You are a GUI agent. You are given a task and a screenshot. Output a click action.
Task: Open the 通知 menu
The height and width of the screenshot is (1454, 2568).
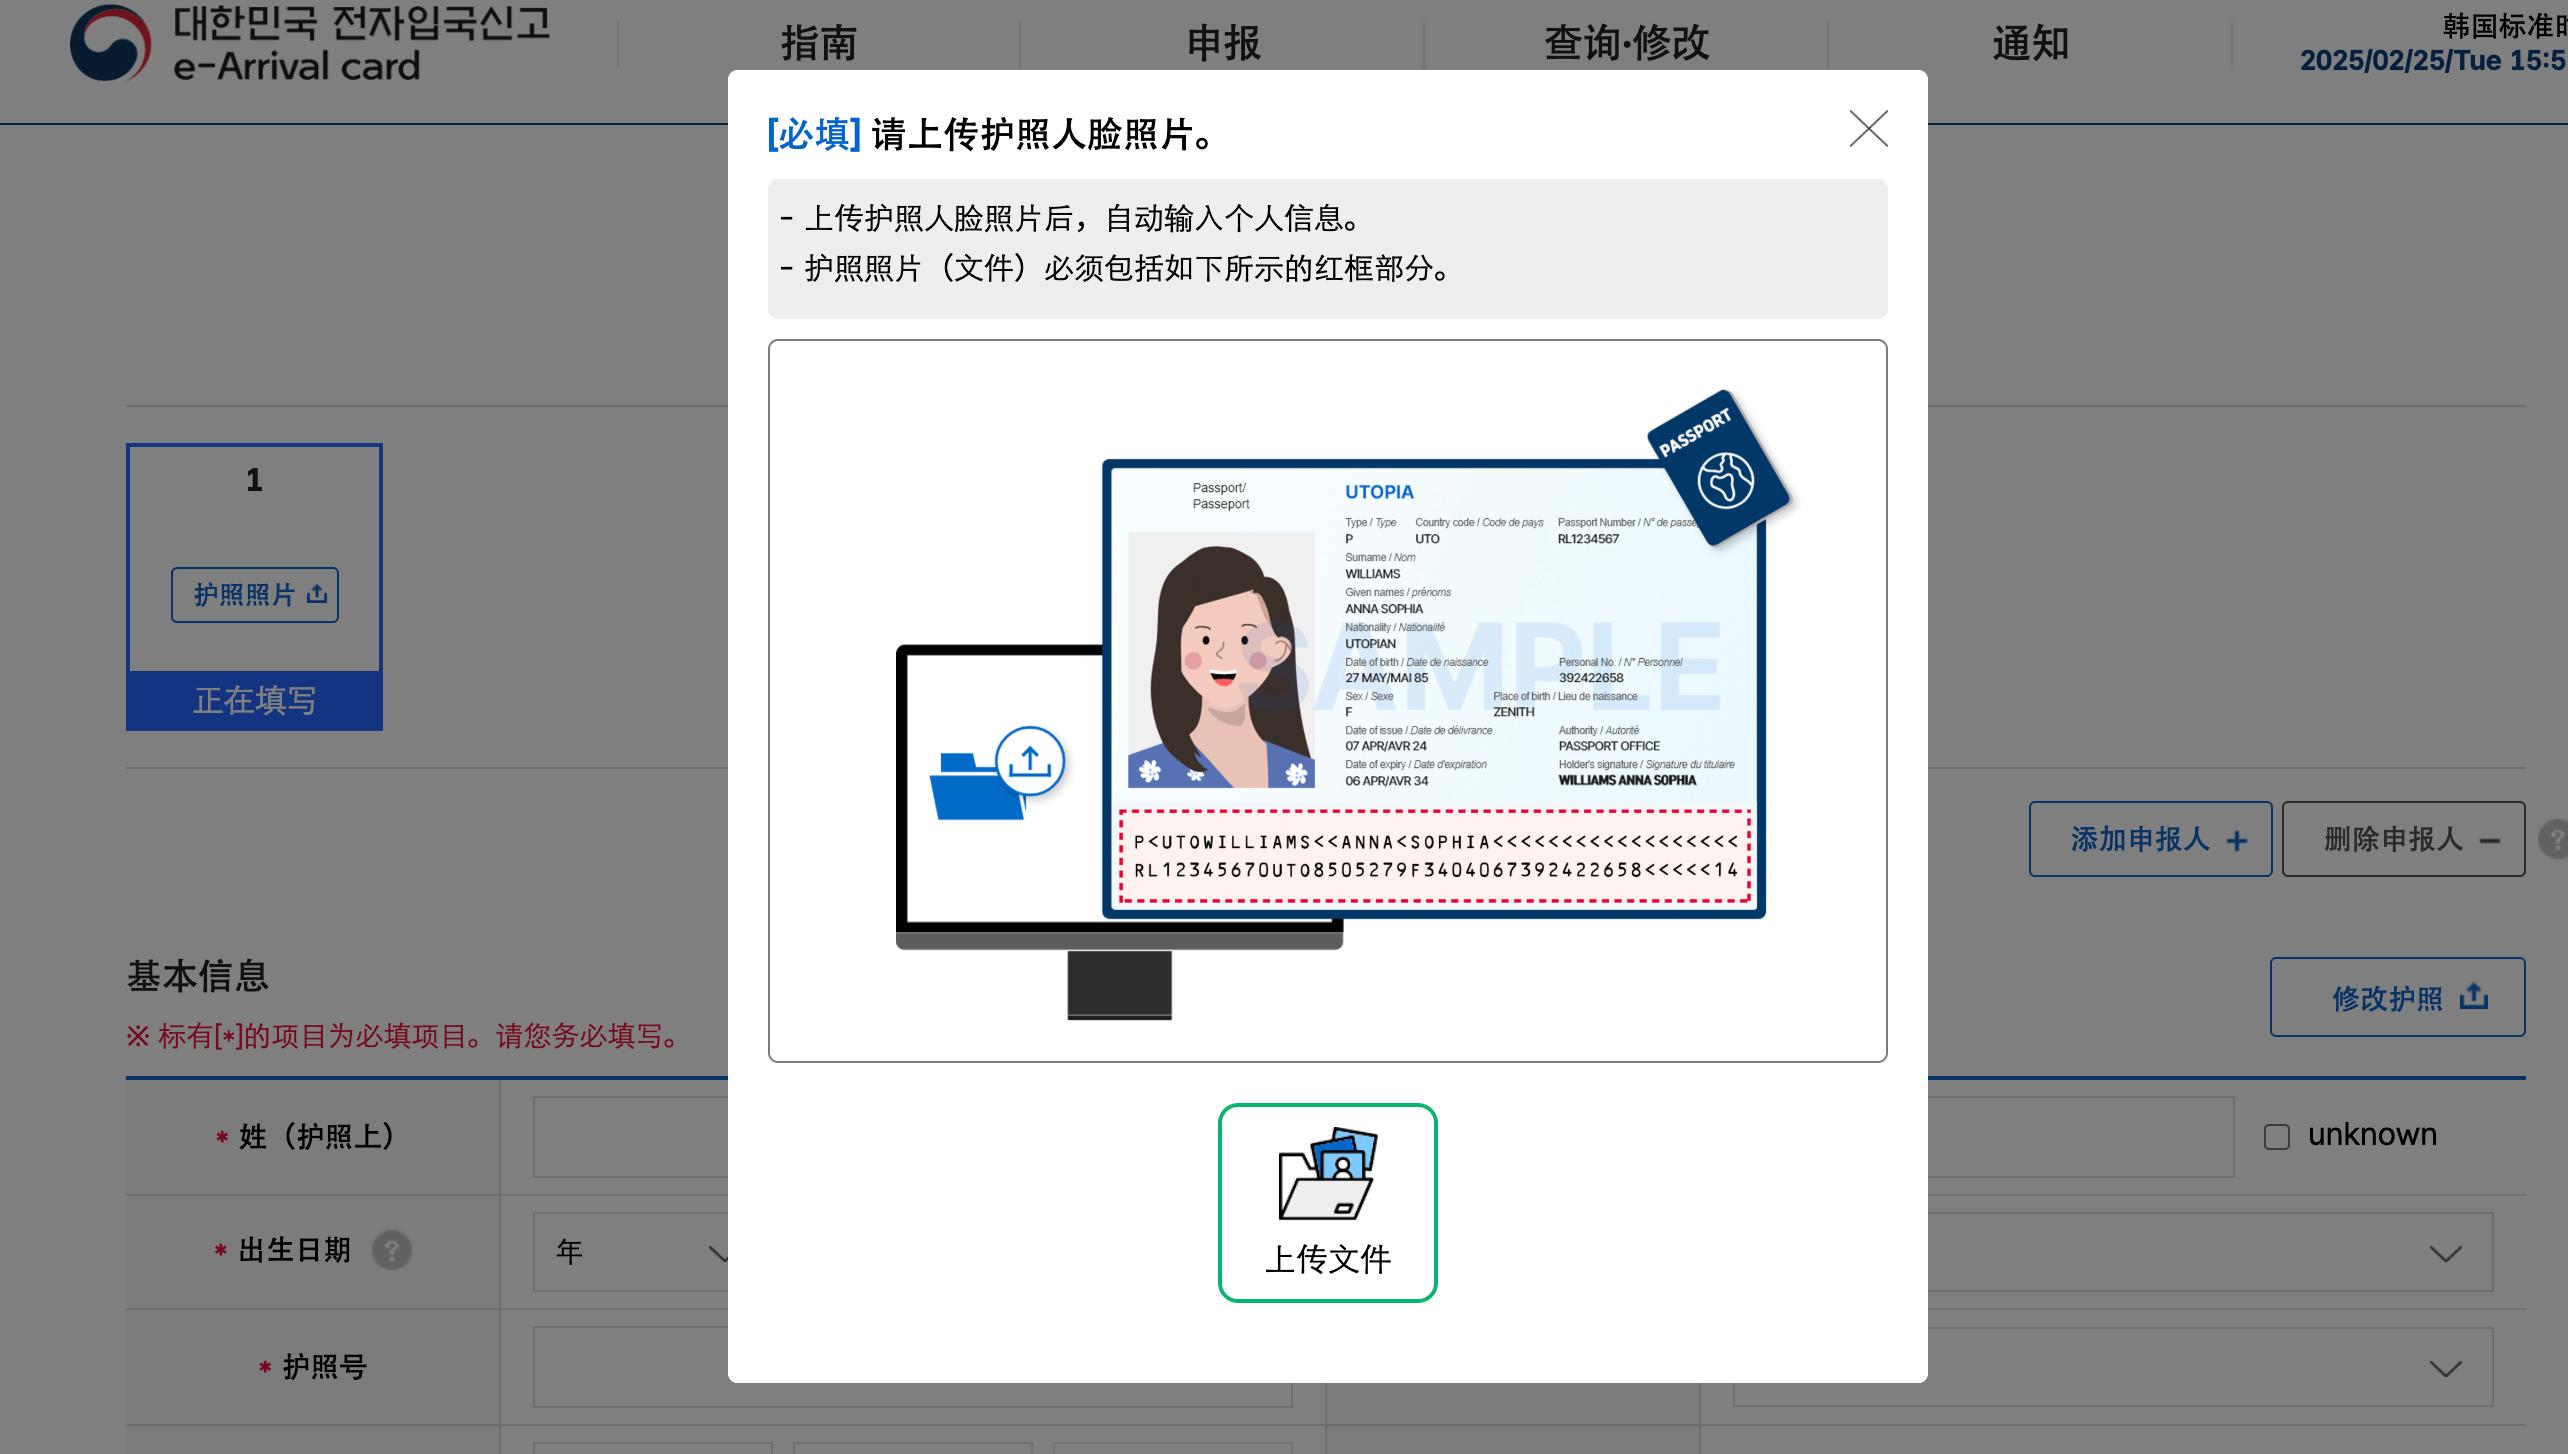(x=2030, y=44)
